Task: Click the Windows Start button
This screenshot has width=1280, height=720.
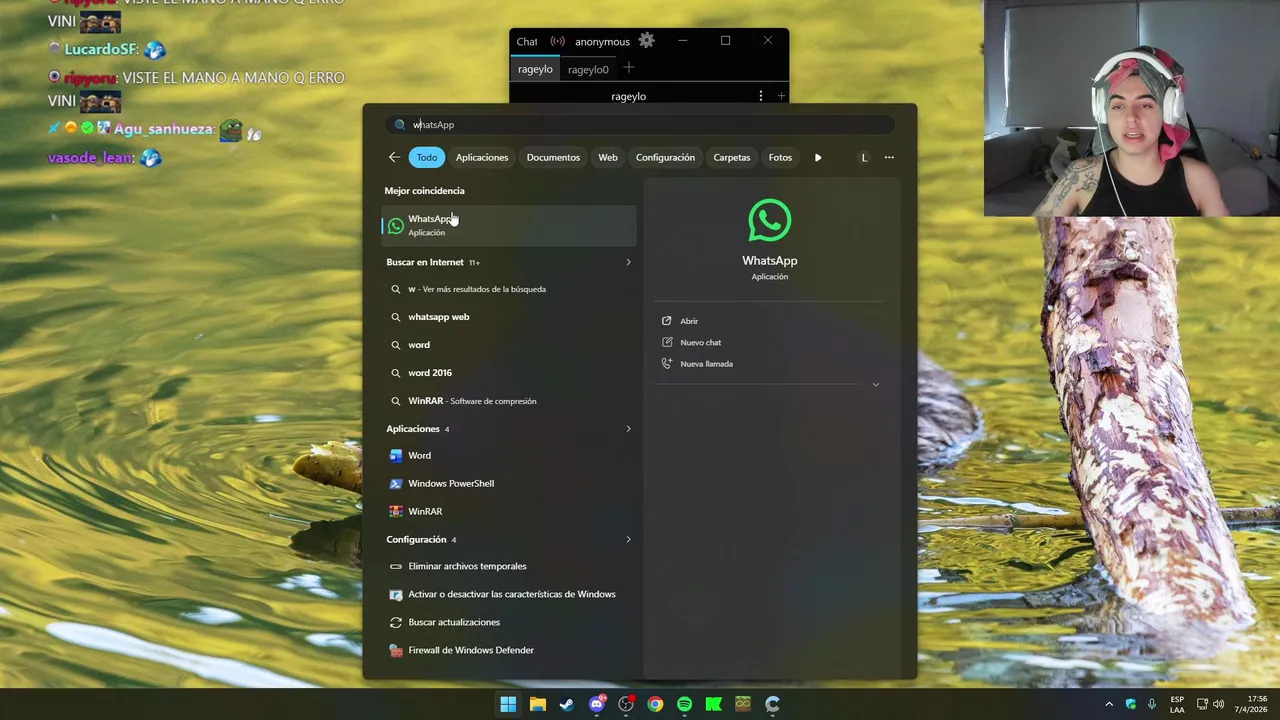Action: pyautogui.click(x=508, y=704)
